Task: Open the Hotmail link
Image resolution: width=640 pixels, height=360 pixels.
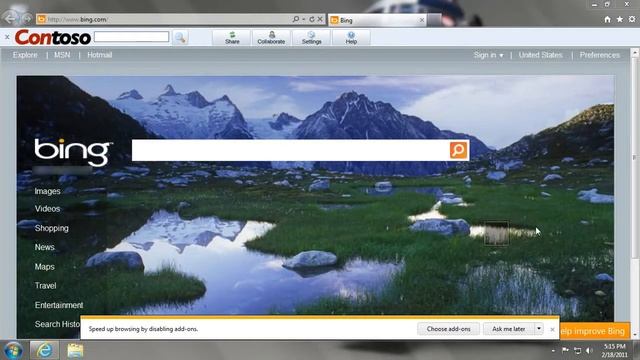Action: point(100,55)
